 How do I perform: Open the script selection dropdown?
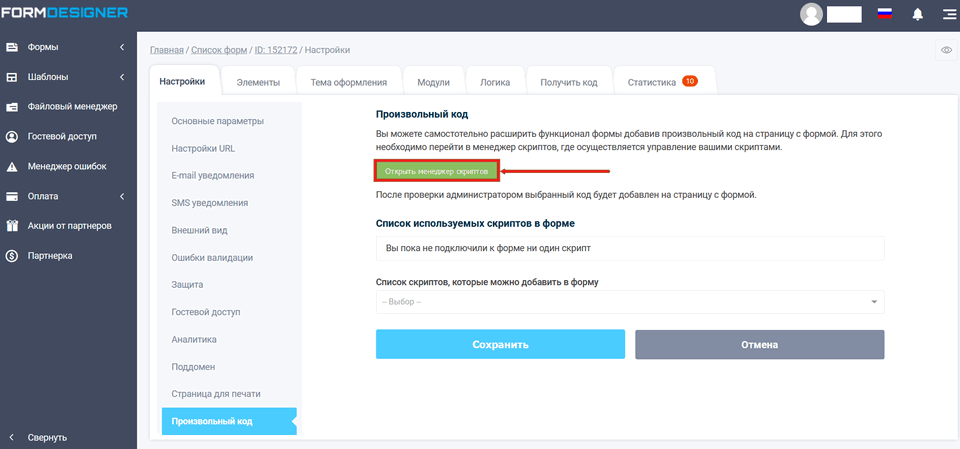coord(630,302)
